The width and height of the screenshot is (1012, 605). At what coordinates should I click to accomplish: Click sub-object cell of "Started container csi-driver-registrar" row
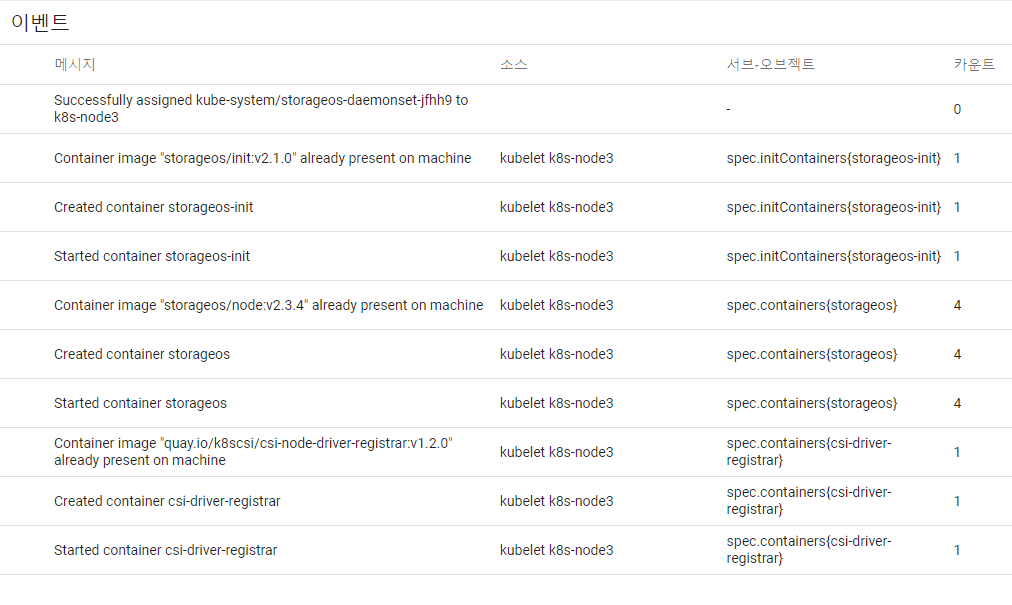click(808, 550)
